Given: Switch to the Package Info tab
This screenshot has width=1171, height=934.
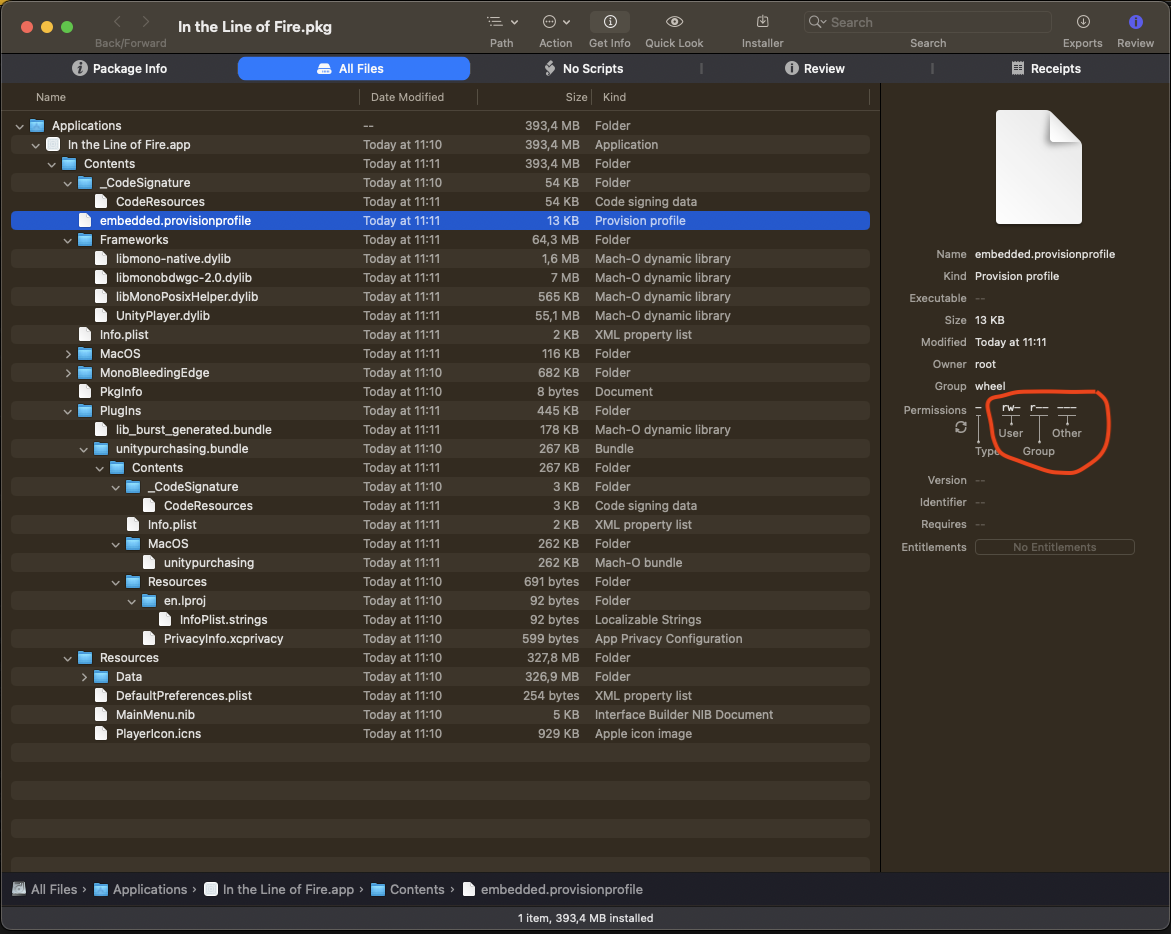Looking at the screenshot, I should tap(120, 69).
